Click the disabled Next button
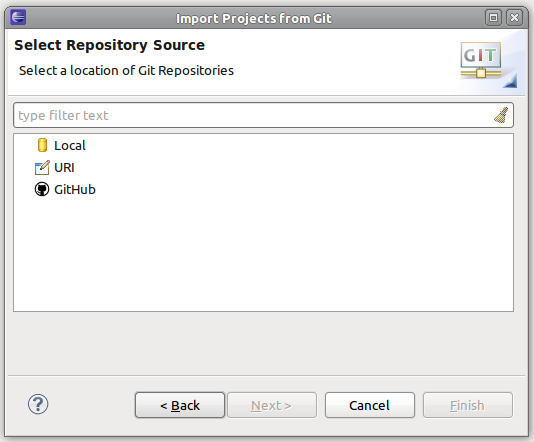This screenshot has width=534, height=442. pos(272,405)
